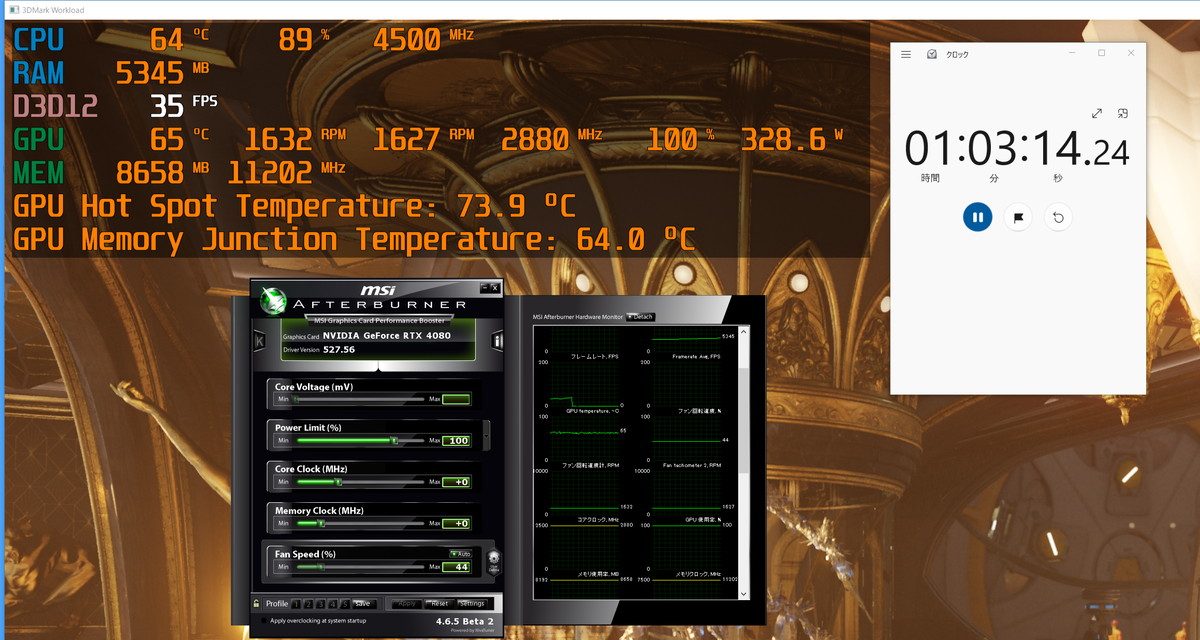Click the Fan Speed value field showing 44
This screenshot has width=1200, height=640.
pos(456,566)
